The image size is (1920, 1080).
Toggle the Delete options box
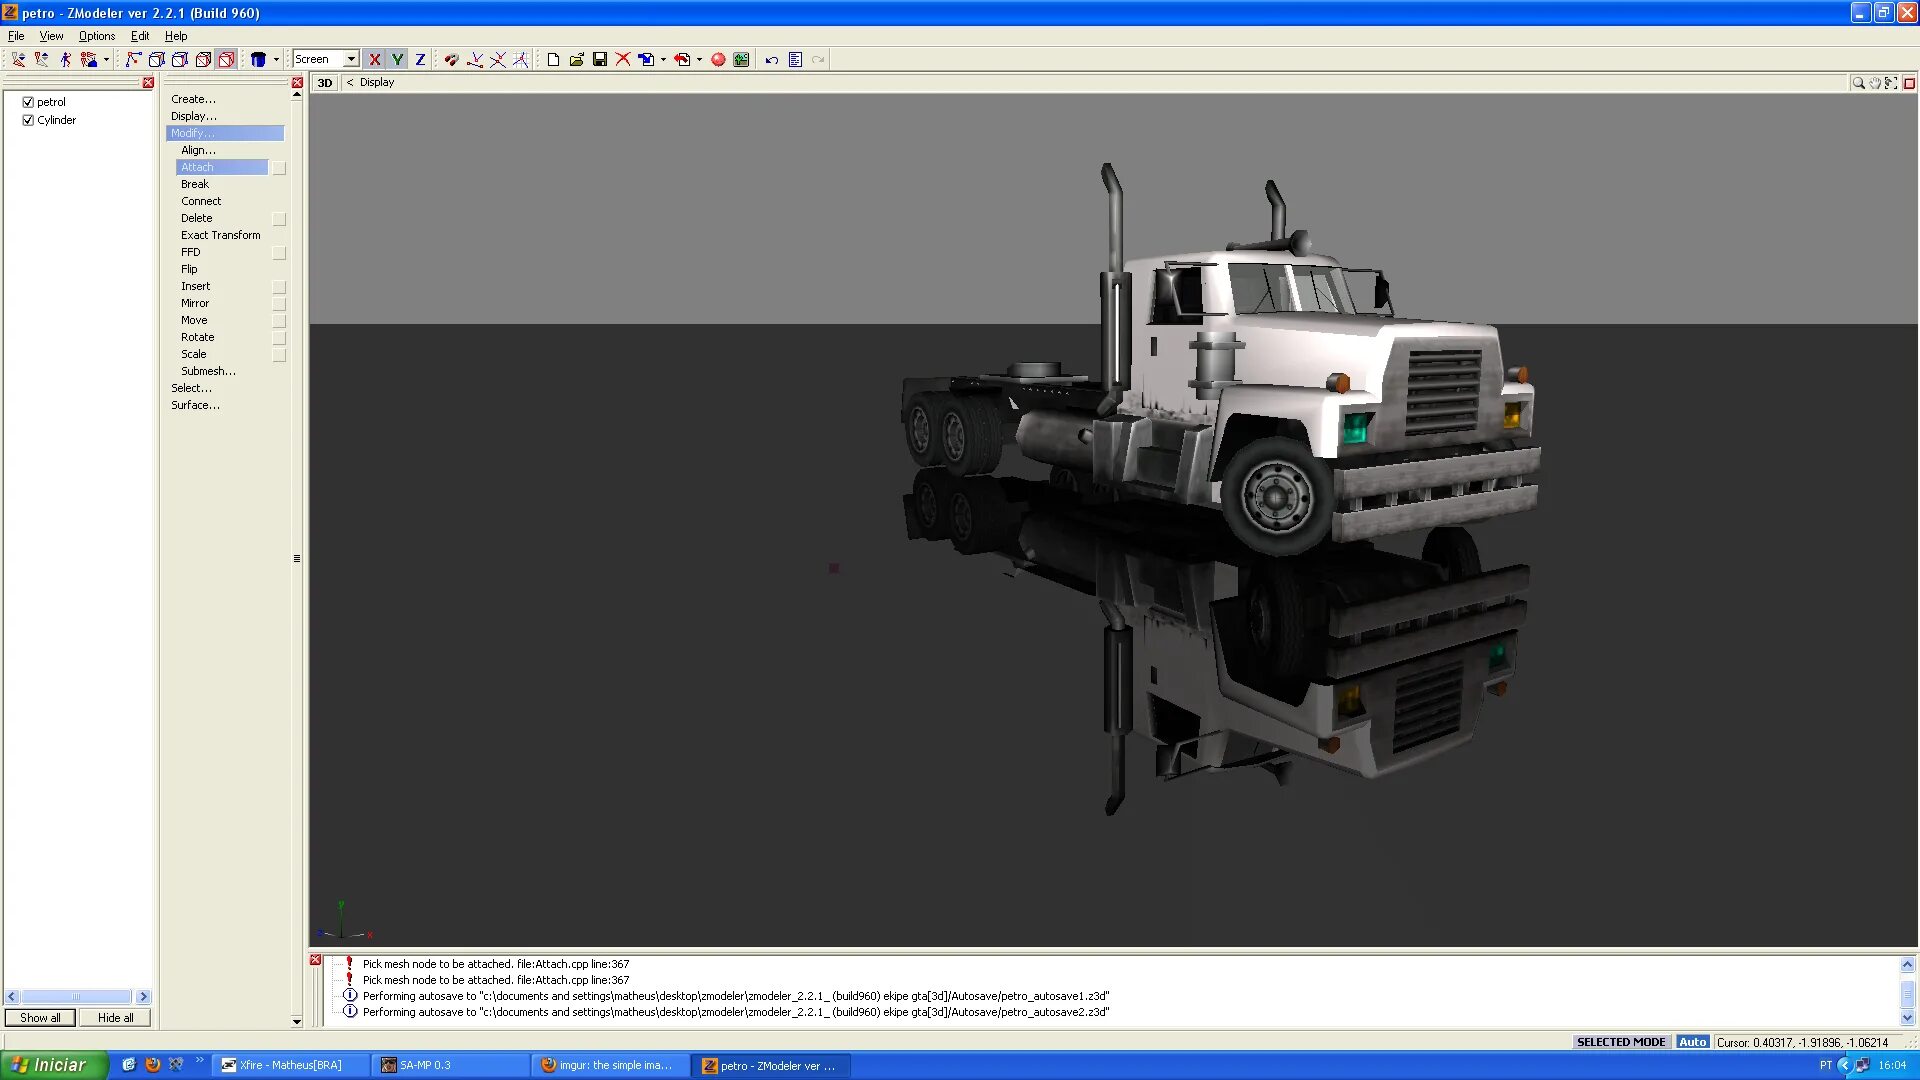tap(279, 219)
